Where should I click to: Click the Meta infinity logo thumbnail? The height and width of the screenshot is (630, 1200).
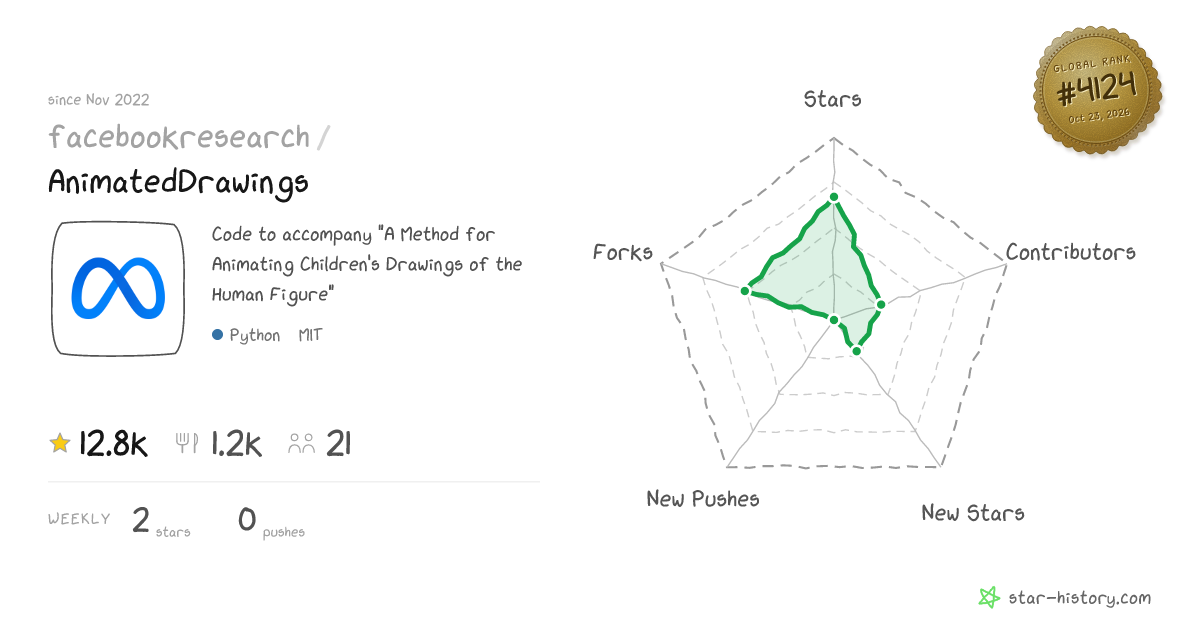(x=118, y=288)
